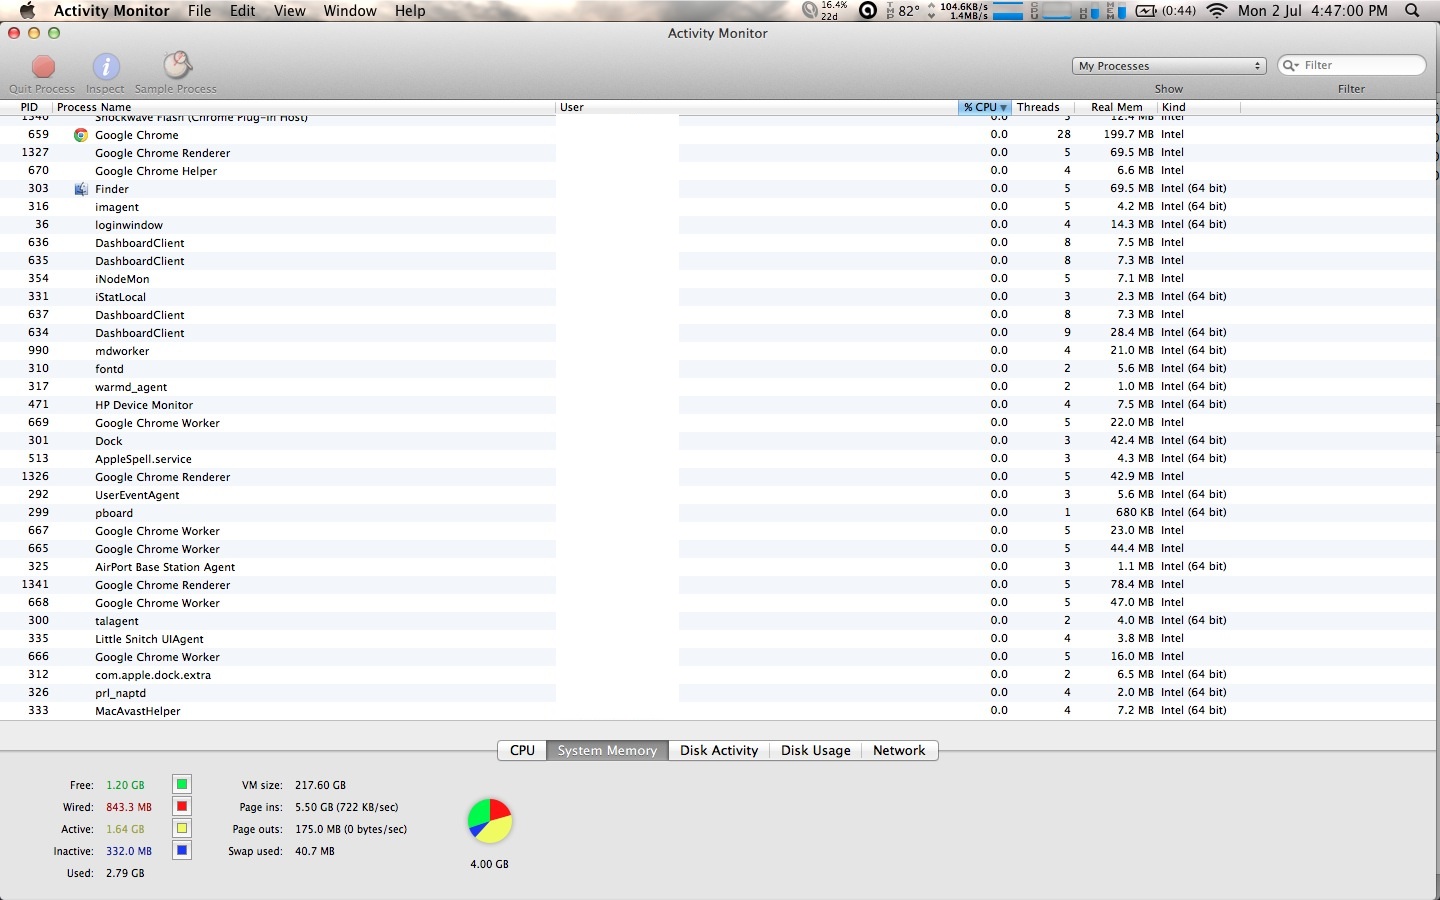Sort by User column header
The image size is (1440, 900).
coord(757,107)
